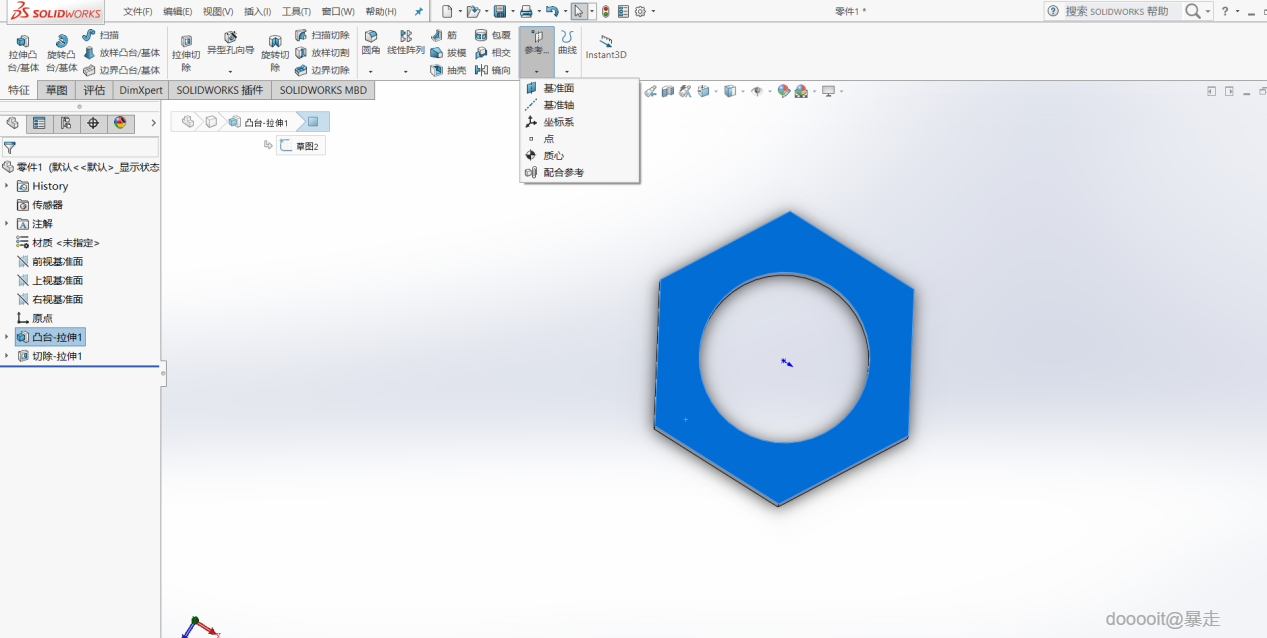
Task: Expand the History tree node
Action: [x=7, y=186]
